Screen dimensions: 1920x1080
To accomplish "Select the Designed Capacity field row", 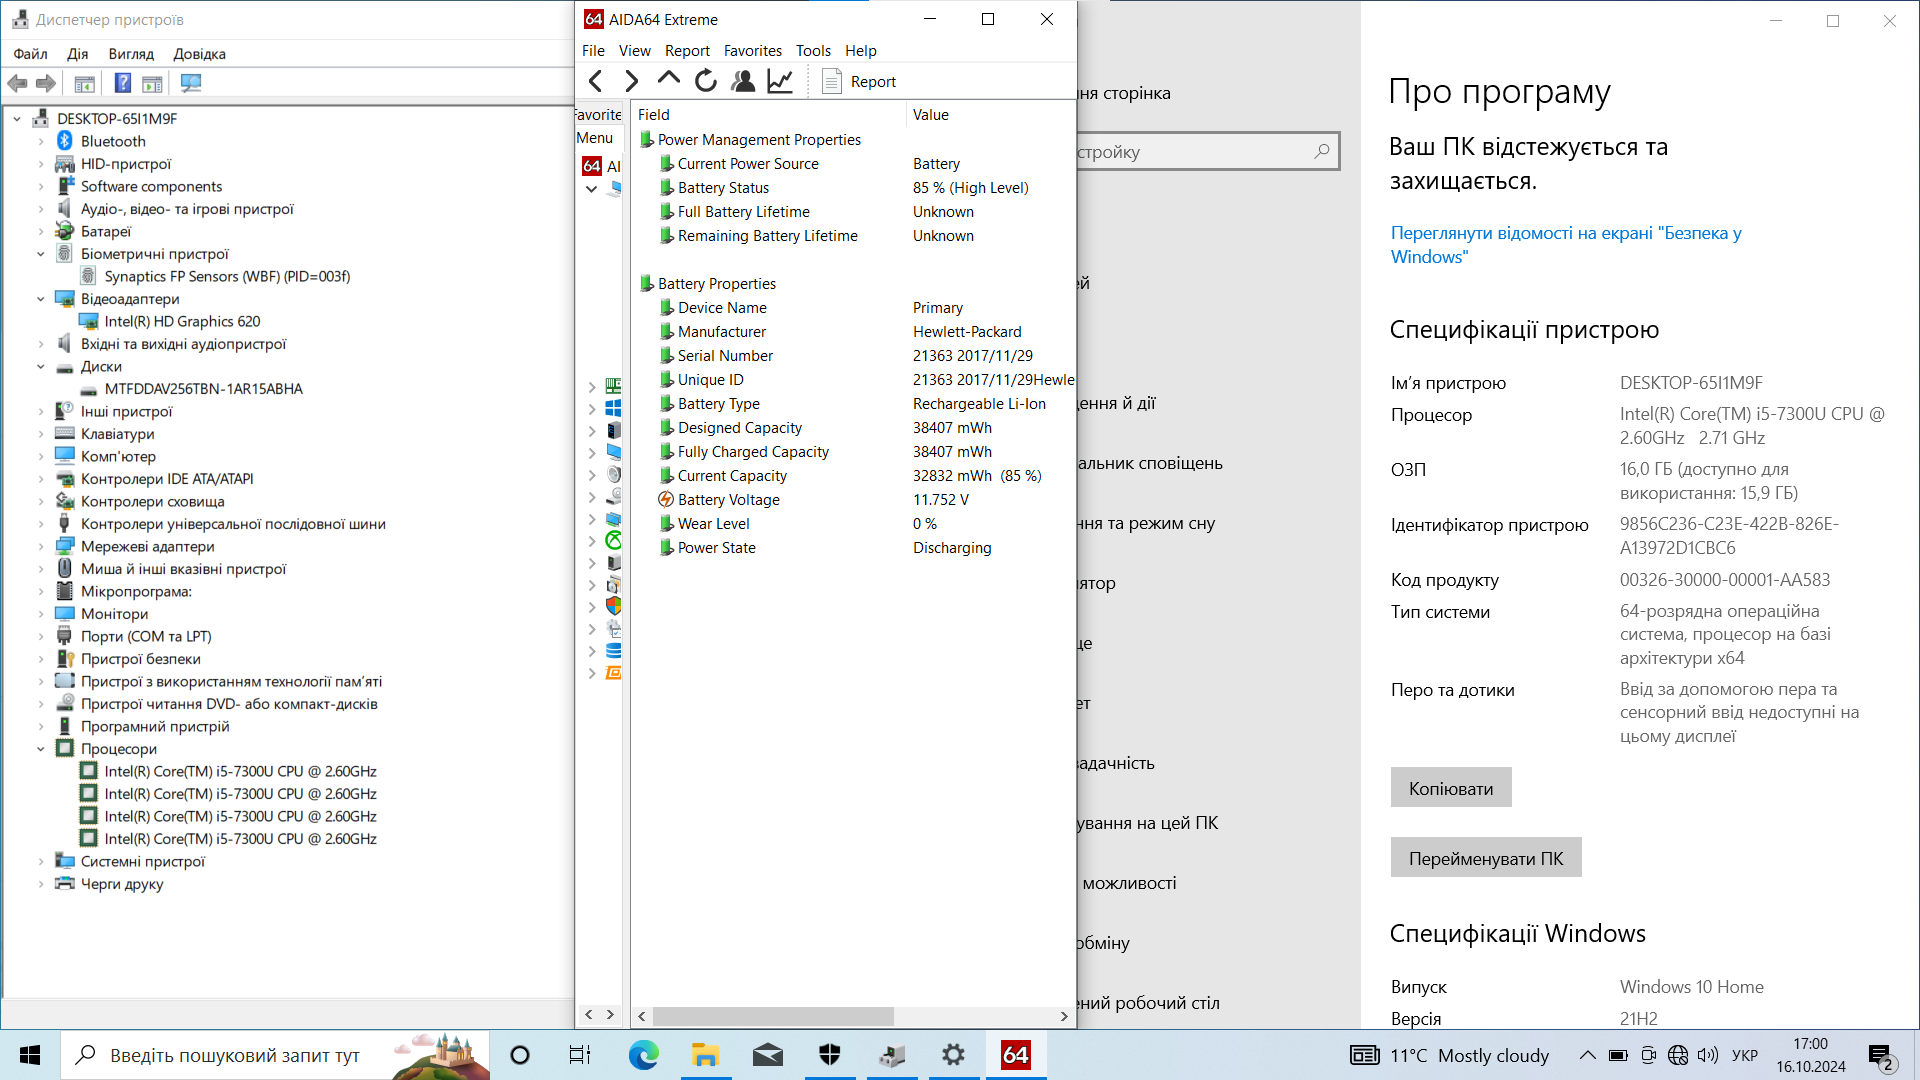I will 855,428.
